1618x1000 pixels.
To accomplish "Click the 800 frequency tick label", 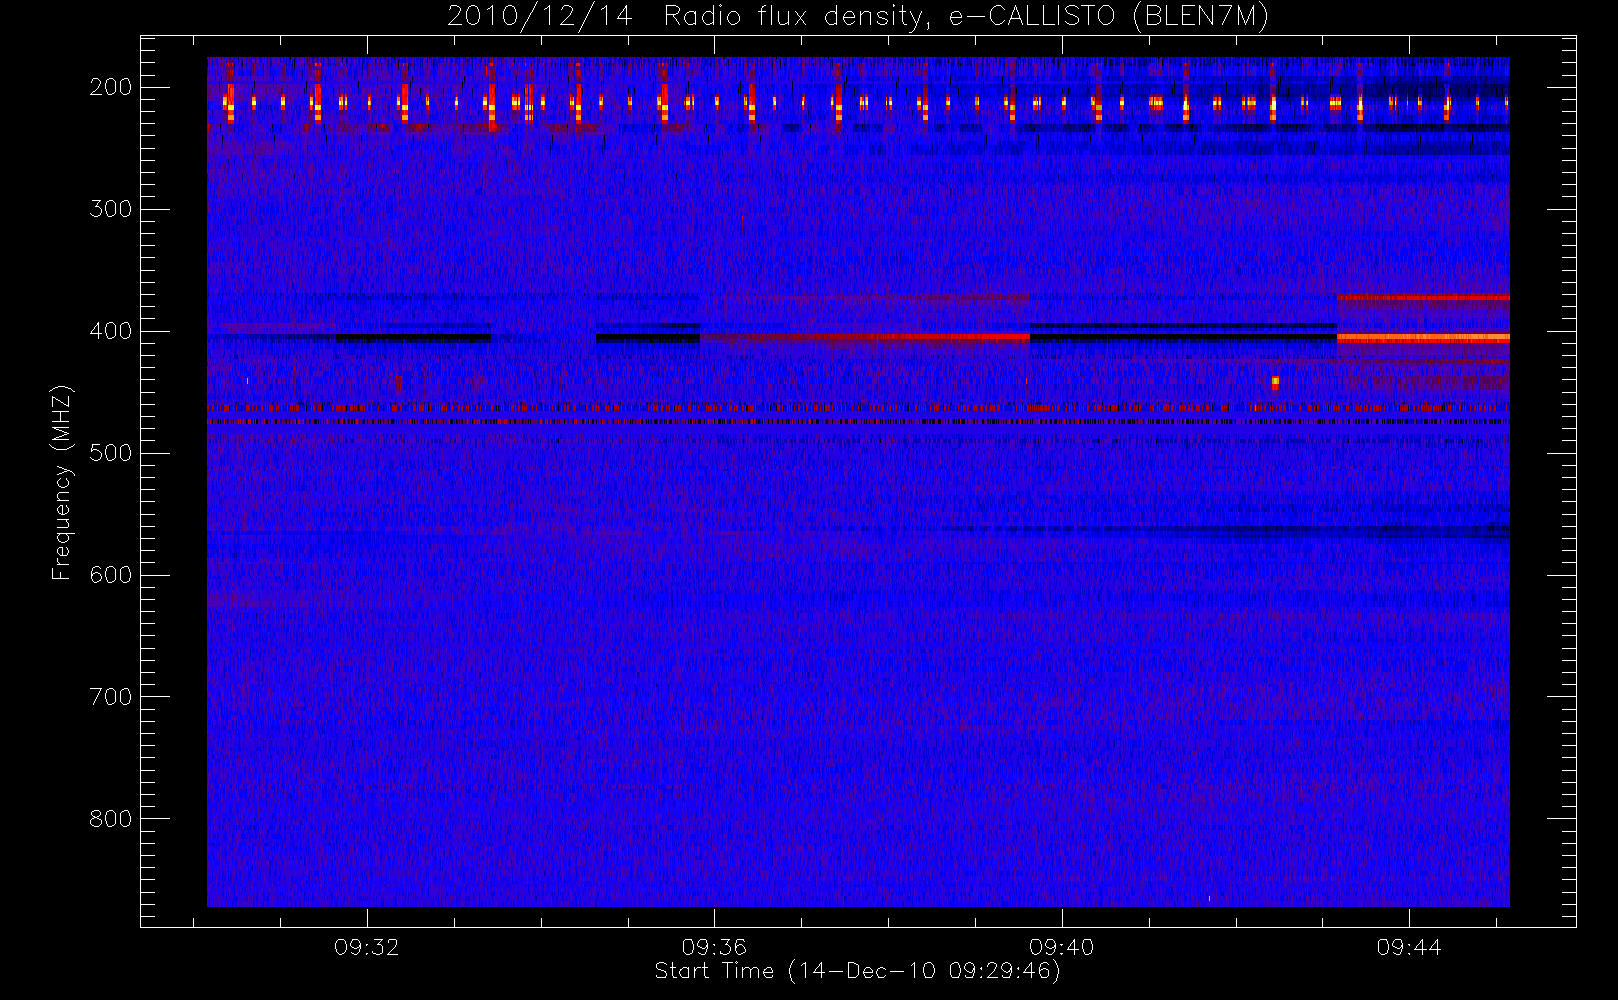I will coord(111,819).
